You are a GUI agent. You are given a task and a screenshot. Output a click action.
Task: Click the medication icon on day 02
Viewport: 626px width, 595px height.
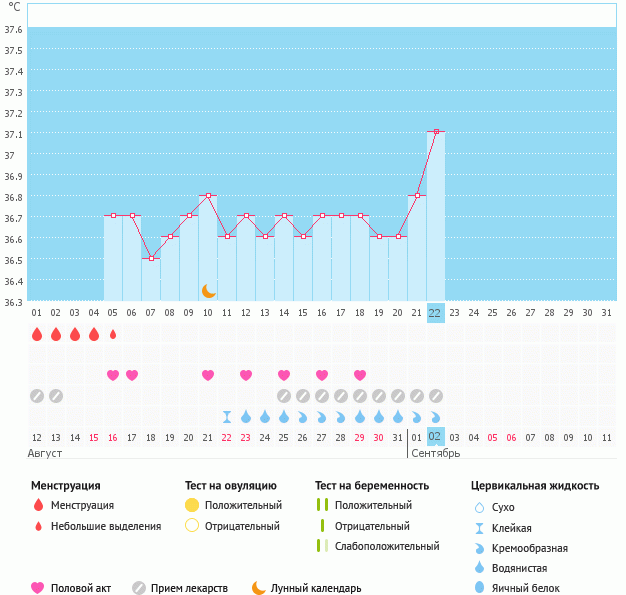[56, 396]
